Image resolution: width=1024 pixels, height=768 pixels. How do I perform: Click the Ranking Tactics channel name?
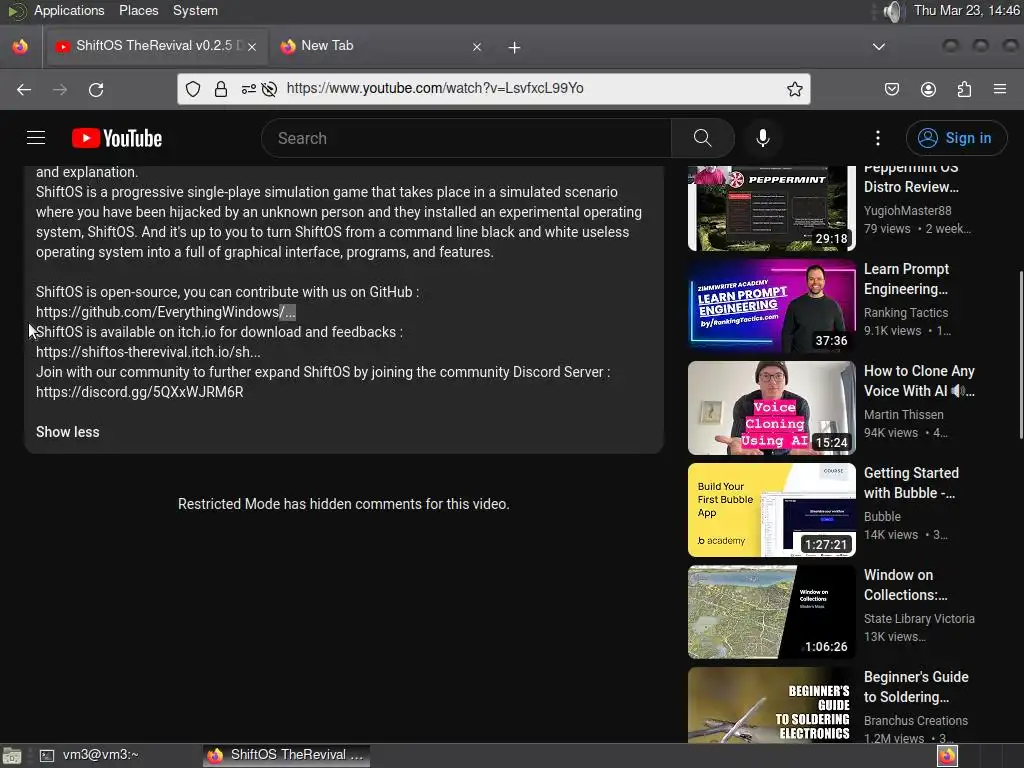(x=906, y=313)
